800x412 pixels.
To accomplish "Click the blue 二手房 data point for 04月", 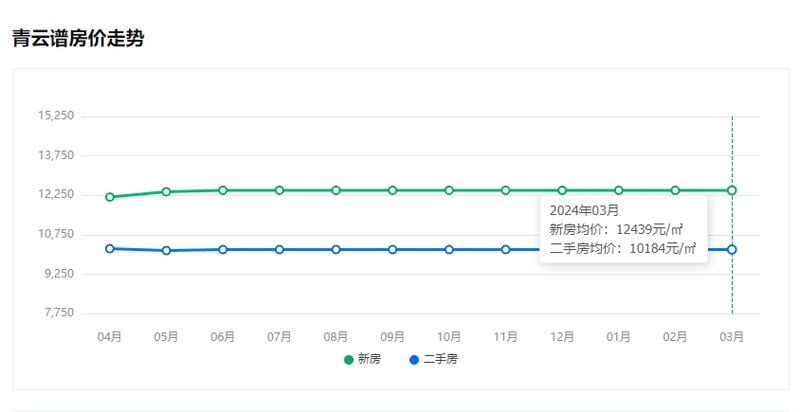I will (x=110, y=248).
